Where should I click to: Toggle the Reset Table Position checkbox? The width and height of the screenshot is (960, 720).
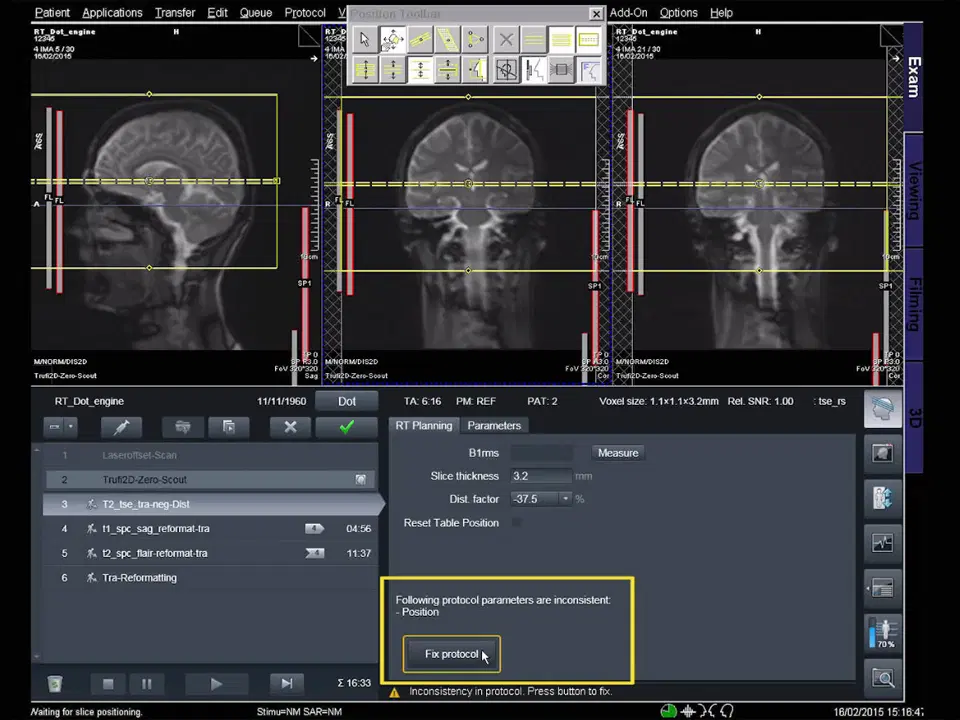[x=517, y=522]
